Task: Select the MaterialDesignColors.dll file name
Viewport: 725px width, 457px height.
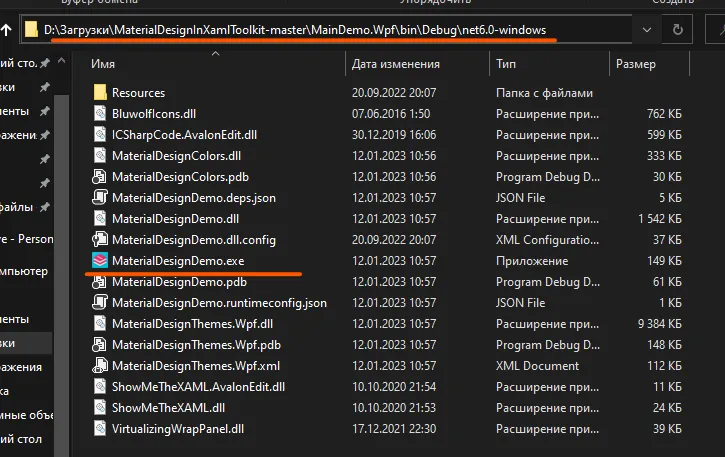Action: click(x=176, y=156)
